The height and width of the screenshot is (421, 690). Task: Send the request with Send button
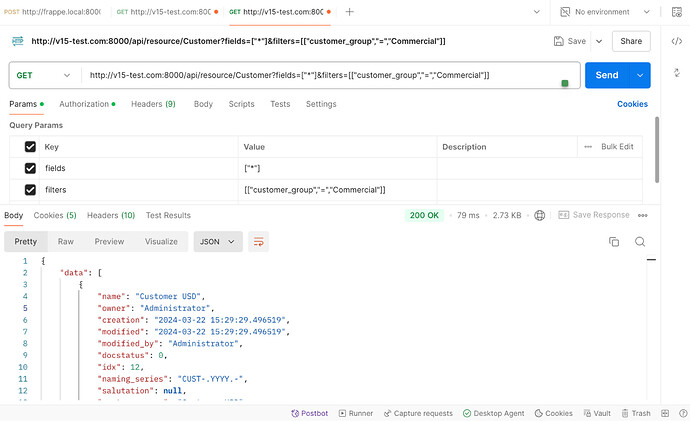607,75
